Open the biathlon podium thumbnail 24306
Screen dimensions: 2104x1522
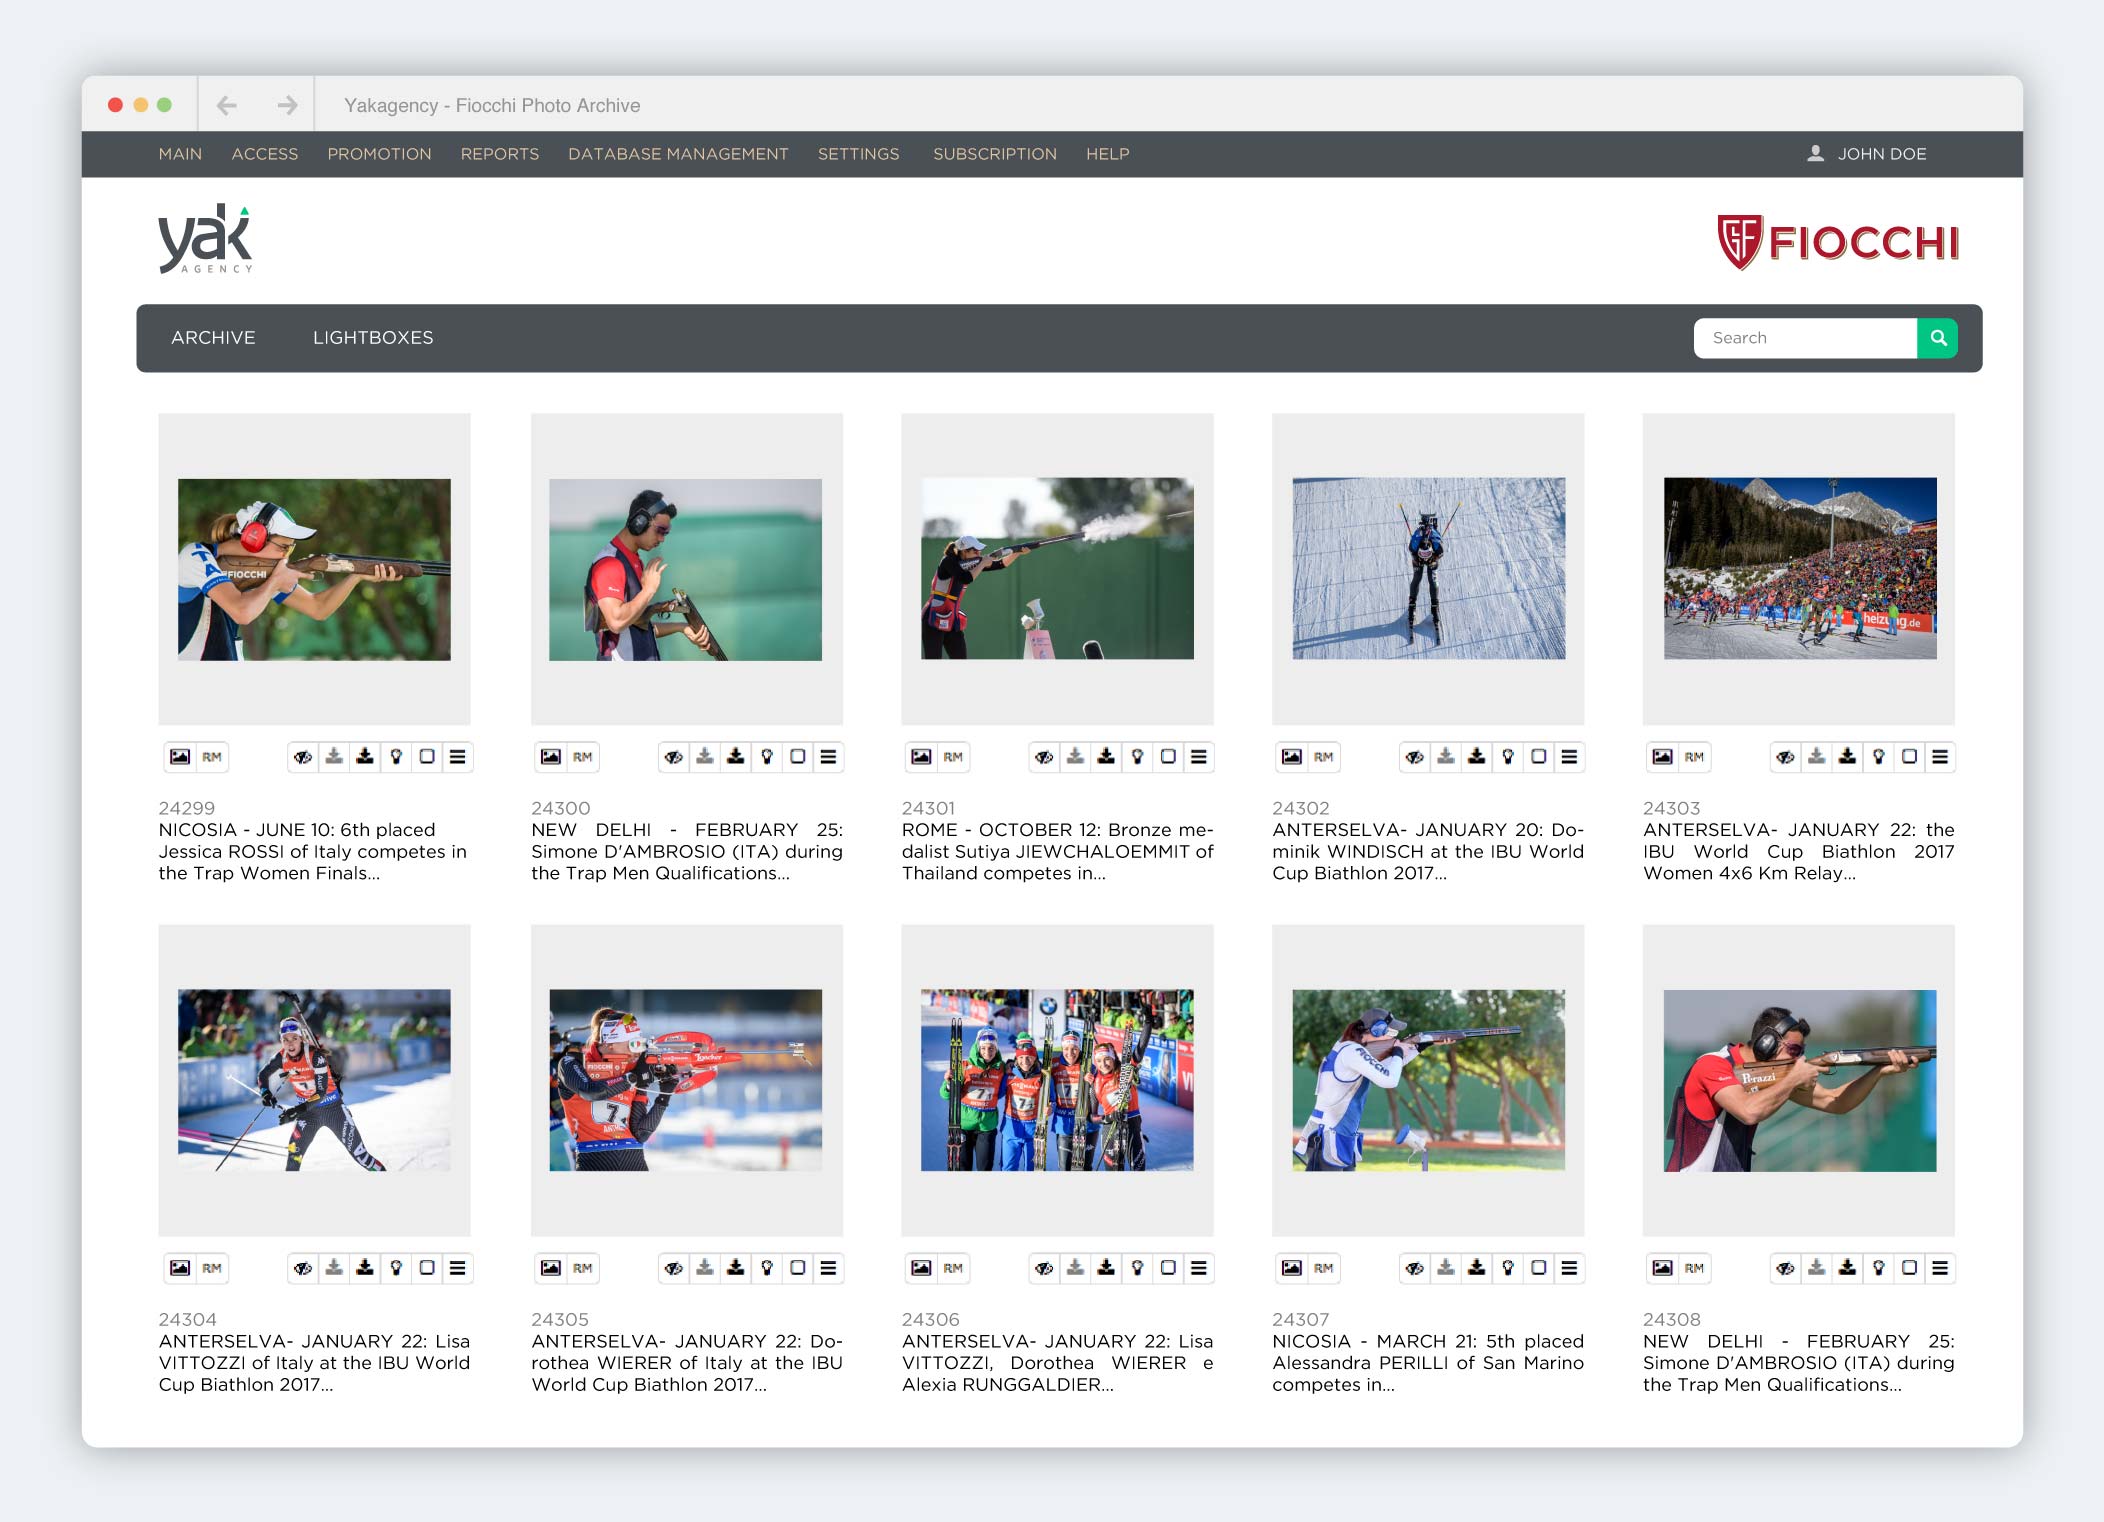coord(1057,1080)
